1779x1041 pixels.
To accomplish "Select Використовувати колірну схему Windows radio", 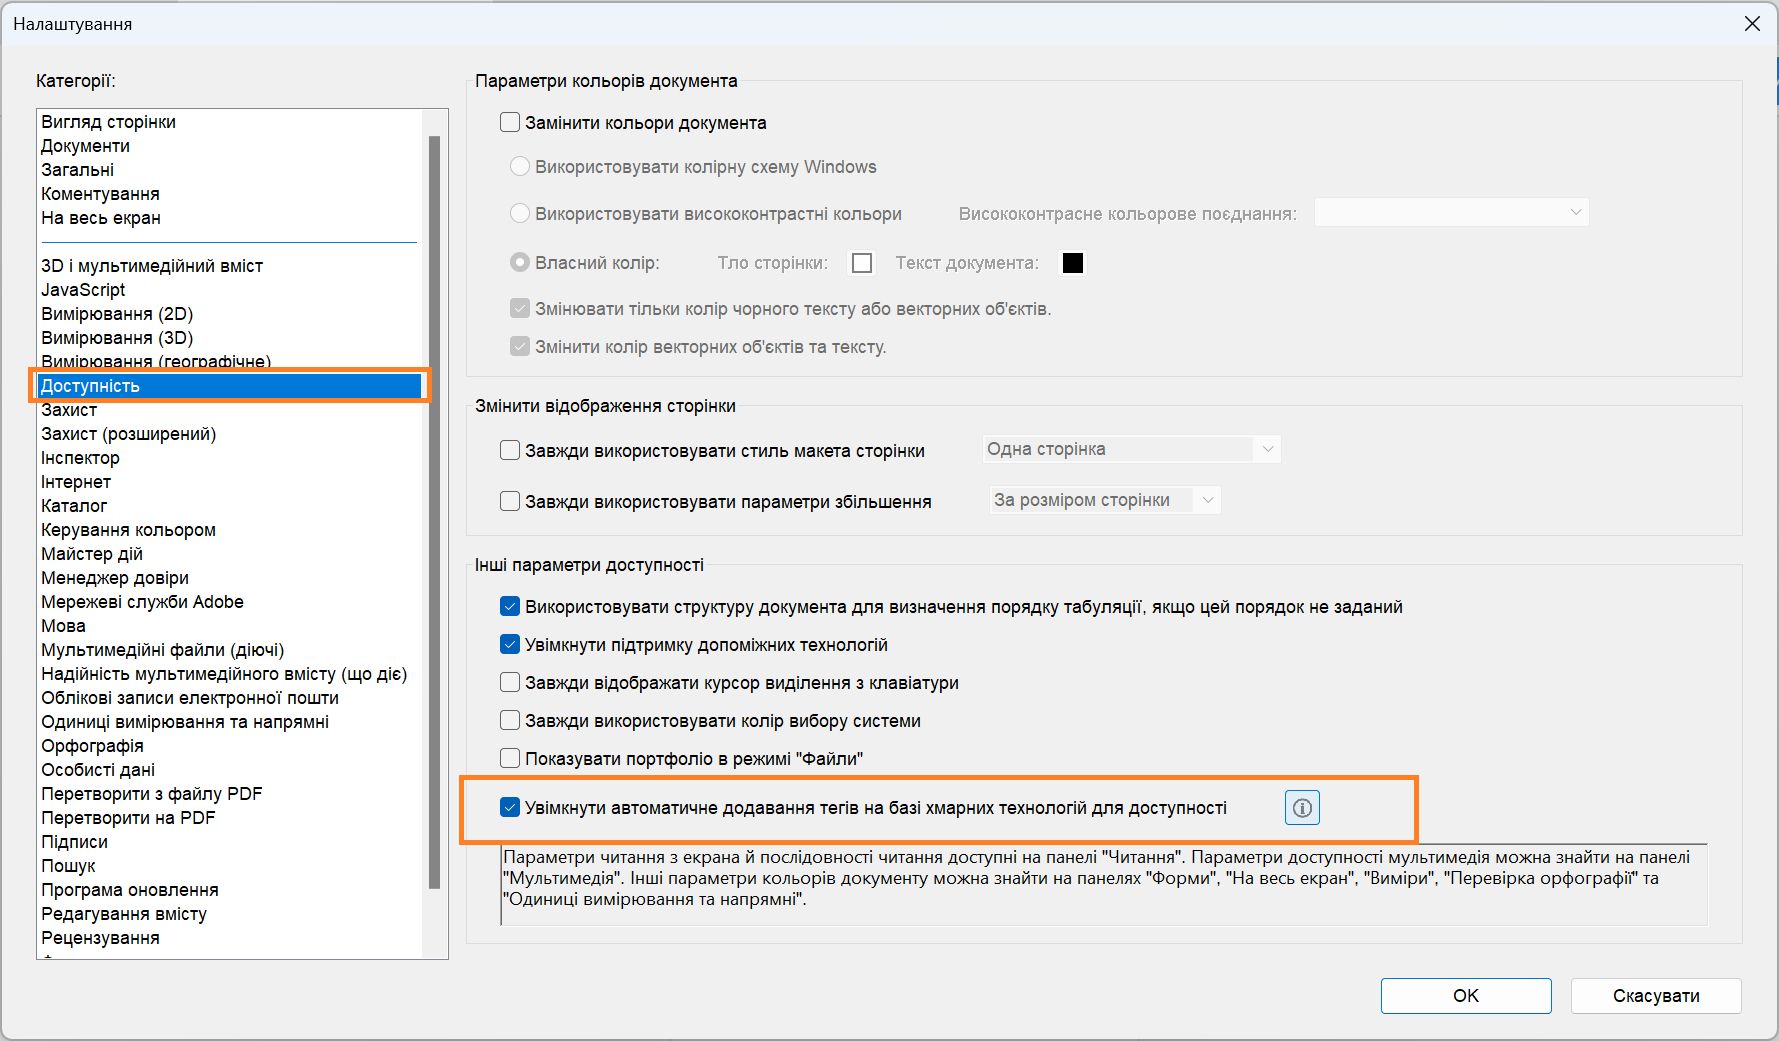I will (x=520, y=166).
